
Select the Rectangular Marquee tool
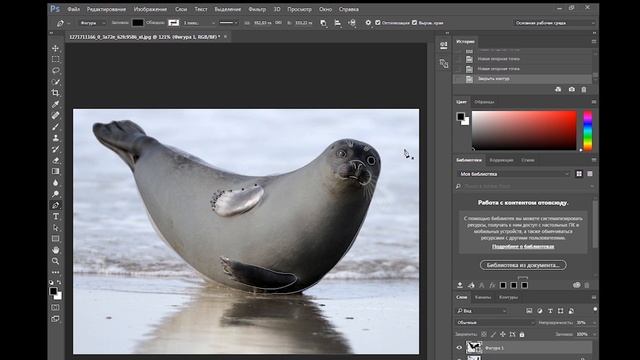point(56,59)
